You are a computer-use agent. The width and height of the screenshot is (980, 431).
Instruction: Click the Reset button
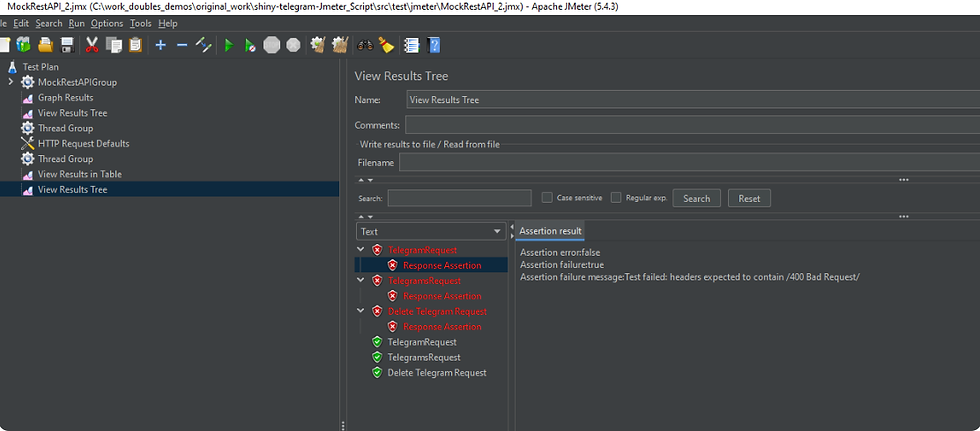[x=749, y=199]
